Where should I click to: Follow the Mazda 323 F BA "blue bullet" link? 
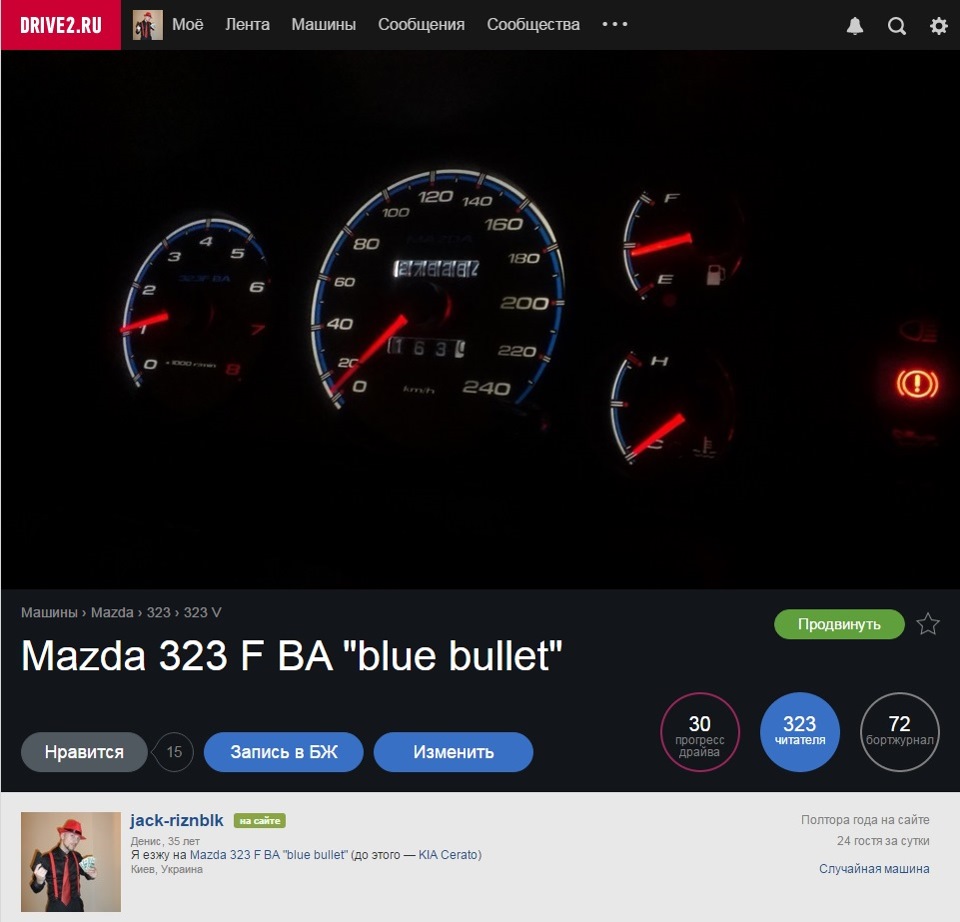[269, 855]
